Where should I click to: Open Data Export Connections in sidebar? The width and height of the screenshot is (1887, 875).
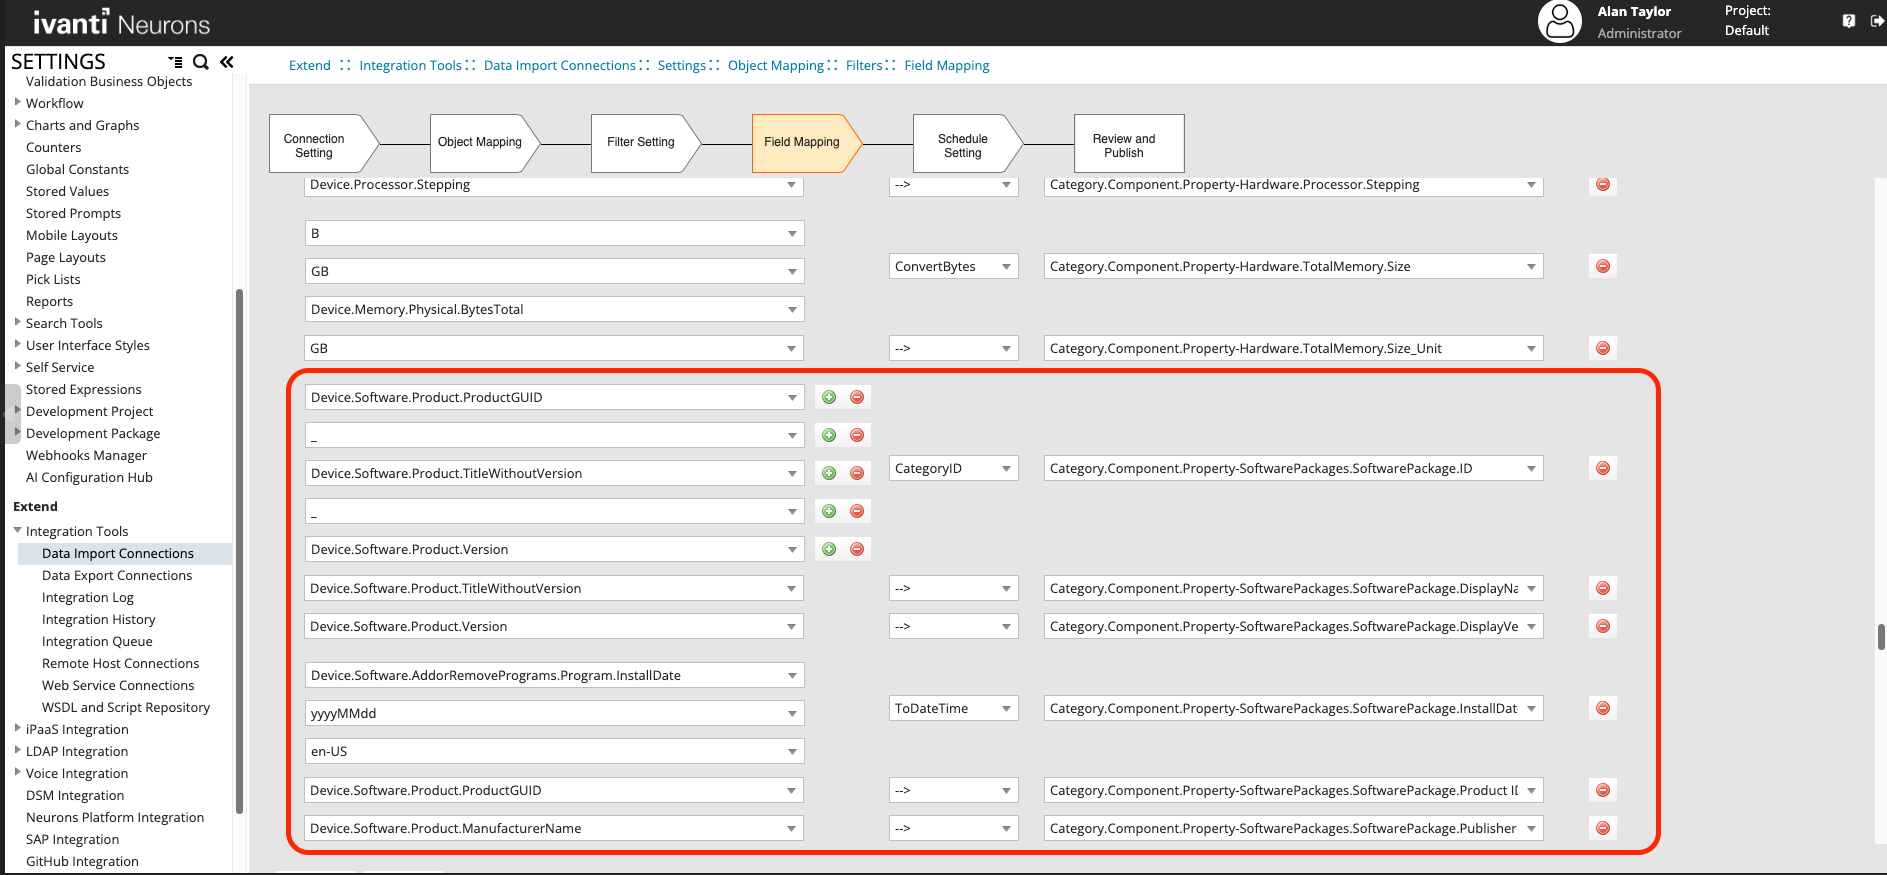(x=117, y=575)
